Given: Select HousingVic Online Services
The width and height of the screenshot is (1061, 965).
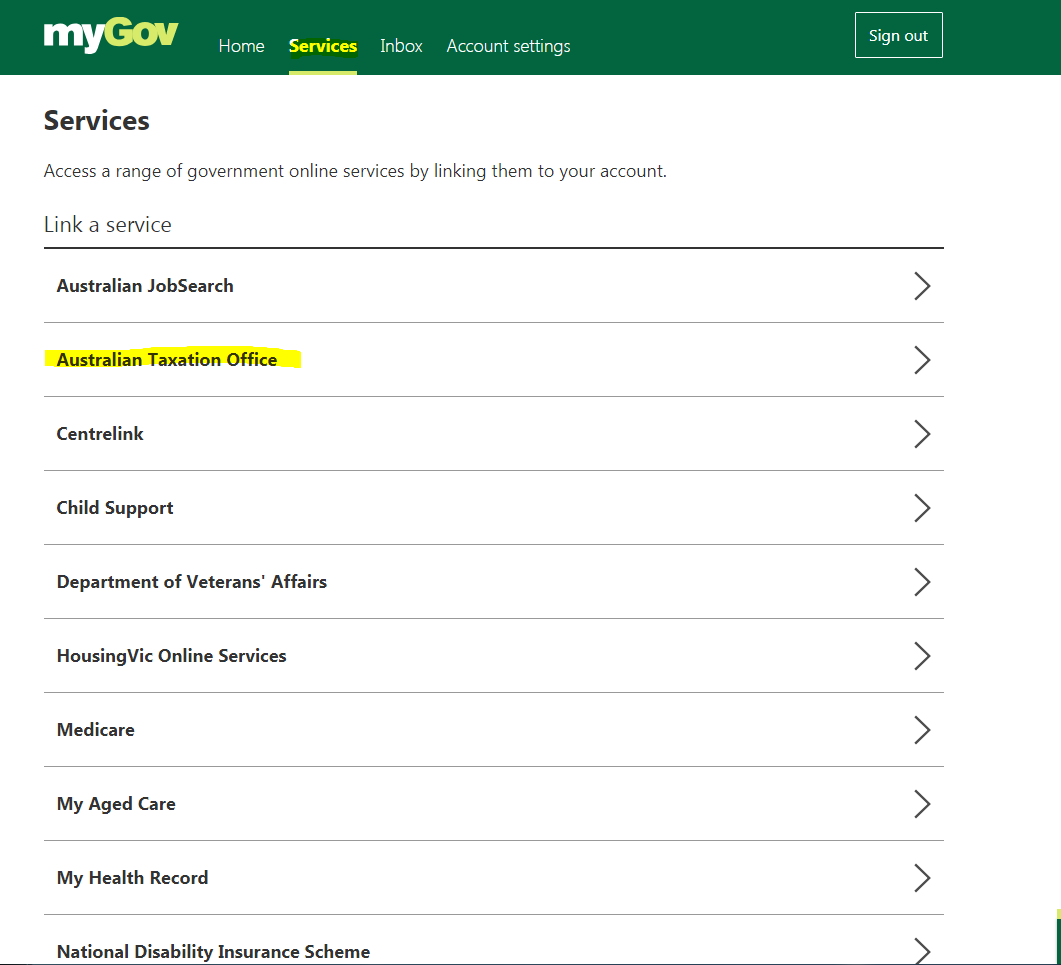Looking at the screenshot, I should coord(494,655).
